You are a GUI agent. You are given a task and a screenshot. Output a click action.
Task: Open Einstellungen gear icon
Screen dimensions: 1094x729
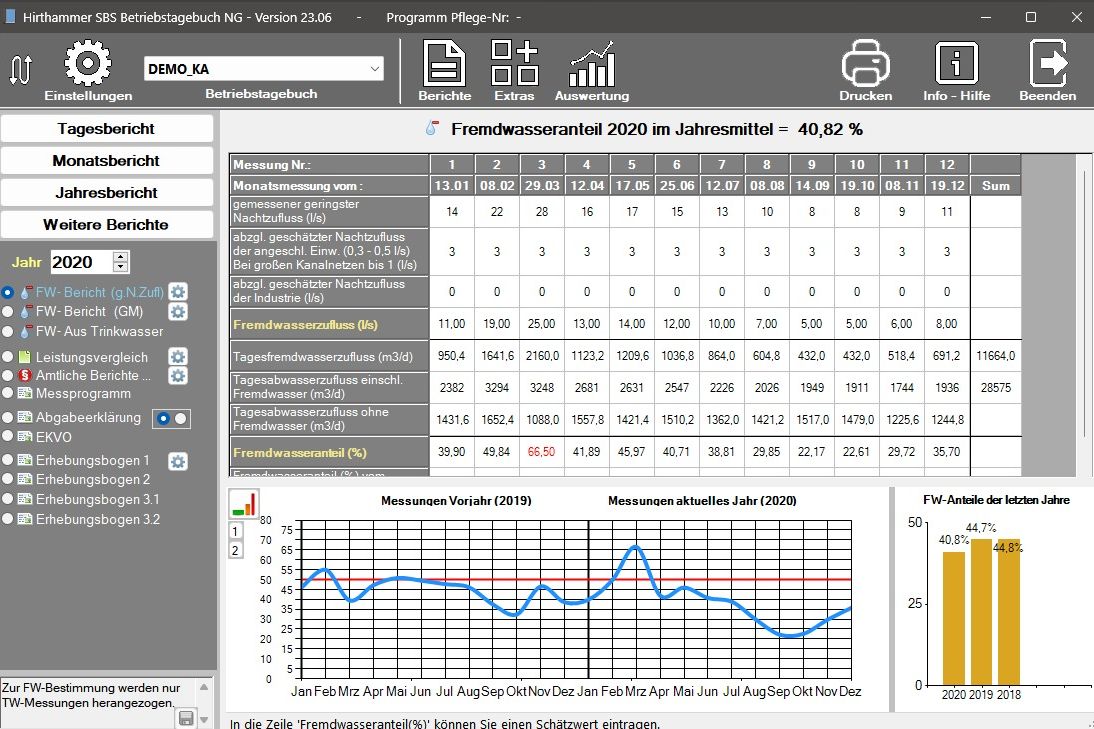click(x=87, y=63)
